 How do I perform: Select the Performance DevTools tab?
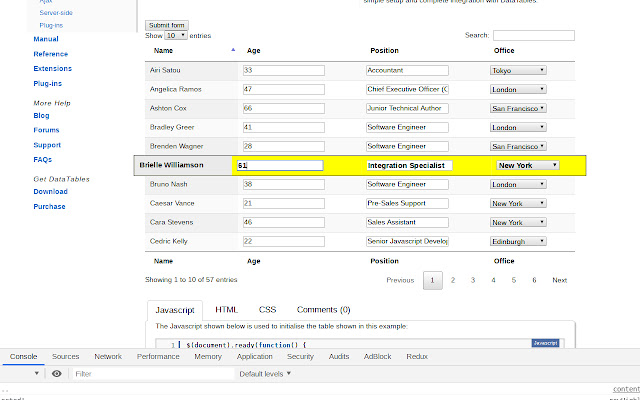[158, 356]
